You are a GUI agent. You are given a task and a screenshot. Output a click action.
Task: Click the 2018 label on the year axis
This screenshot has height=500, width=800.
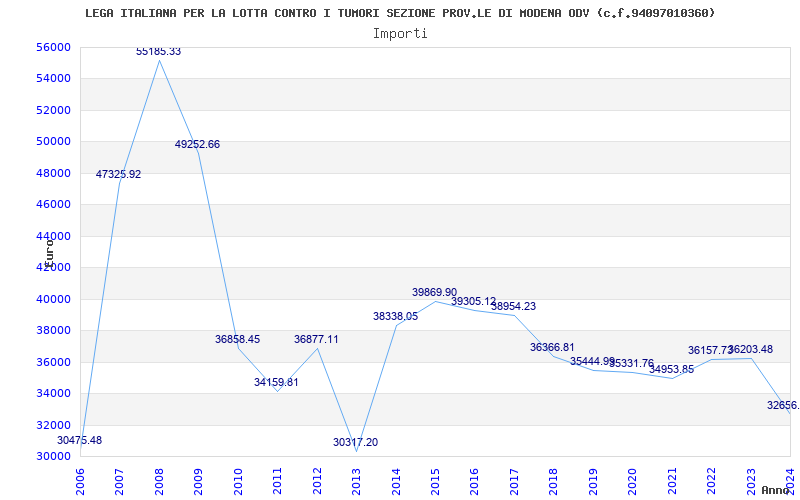tap(554, 482)
